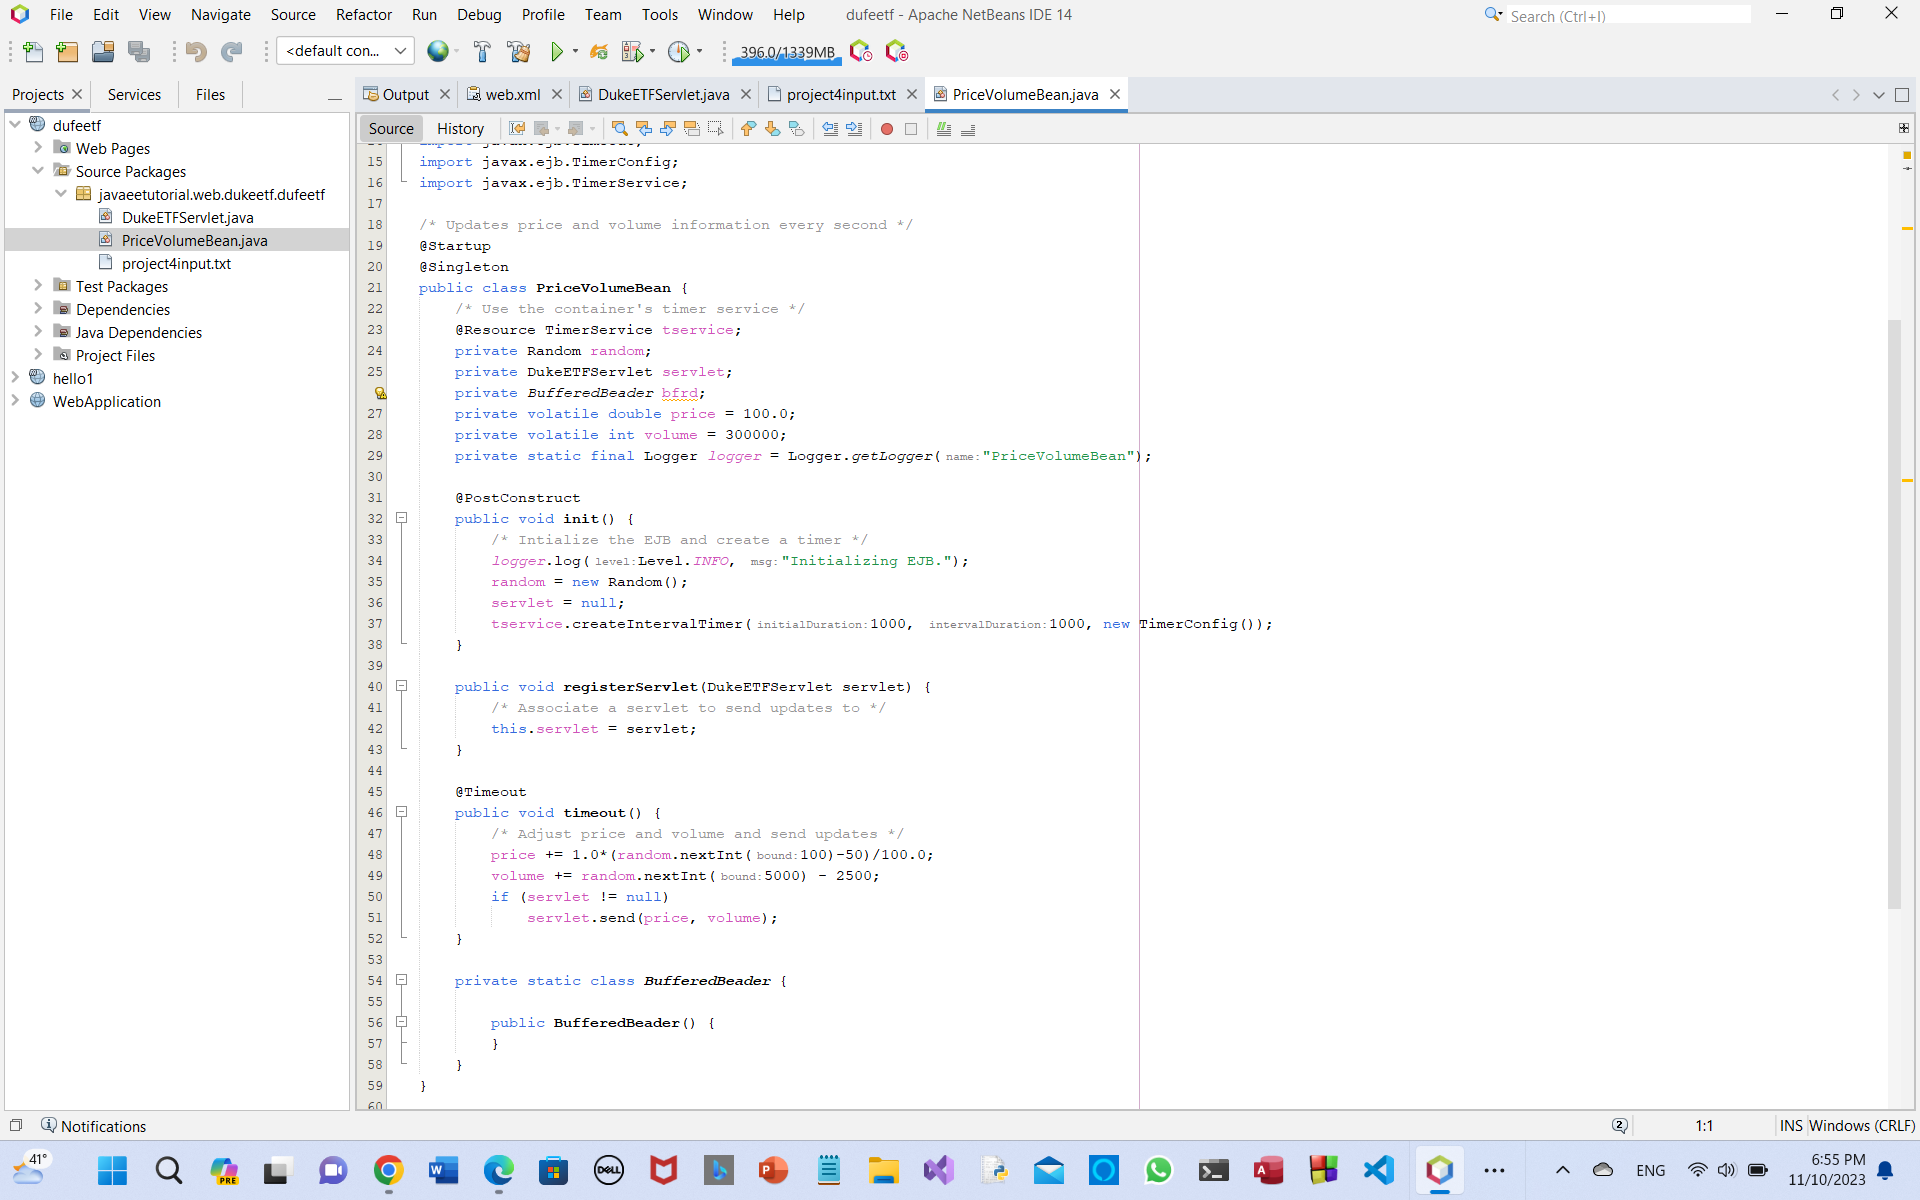Screen dimensions: 1920x1200
Task: Click the Profile Project clock icon
Action: click(679, 52)
